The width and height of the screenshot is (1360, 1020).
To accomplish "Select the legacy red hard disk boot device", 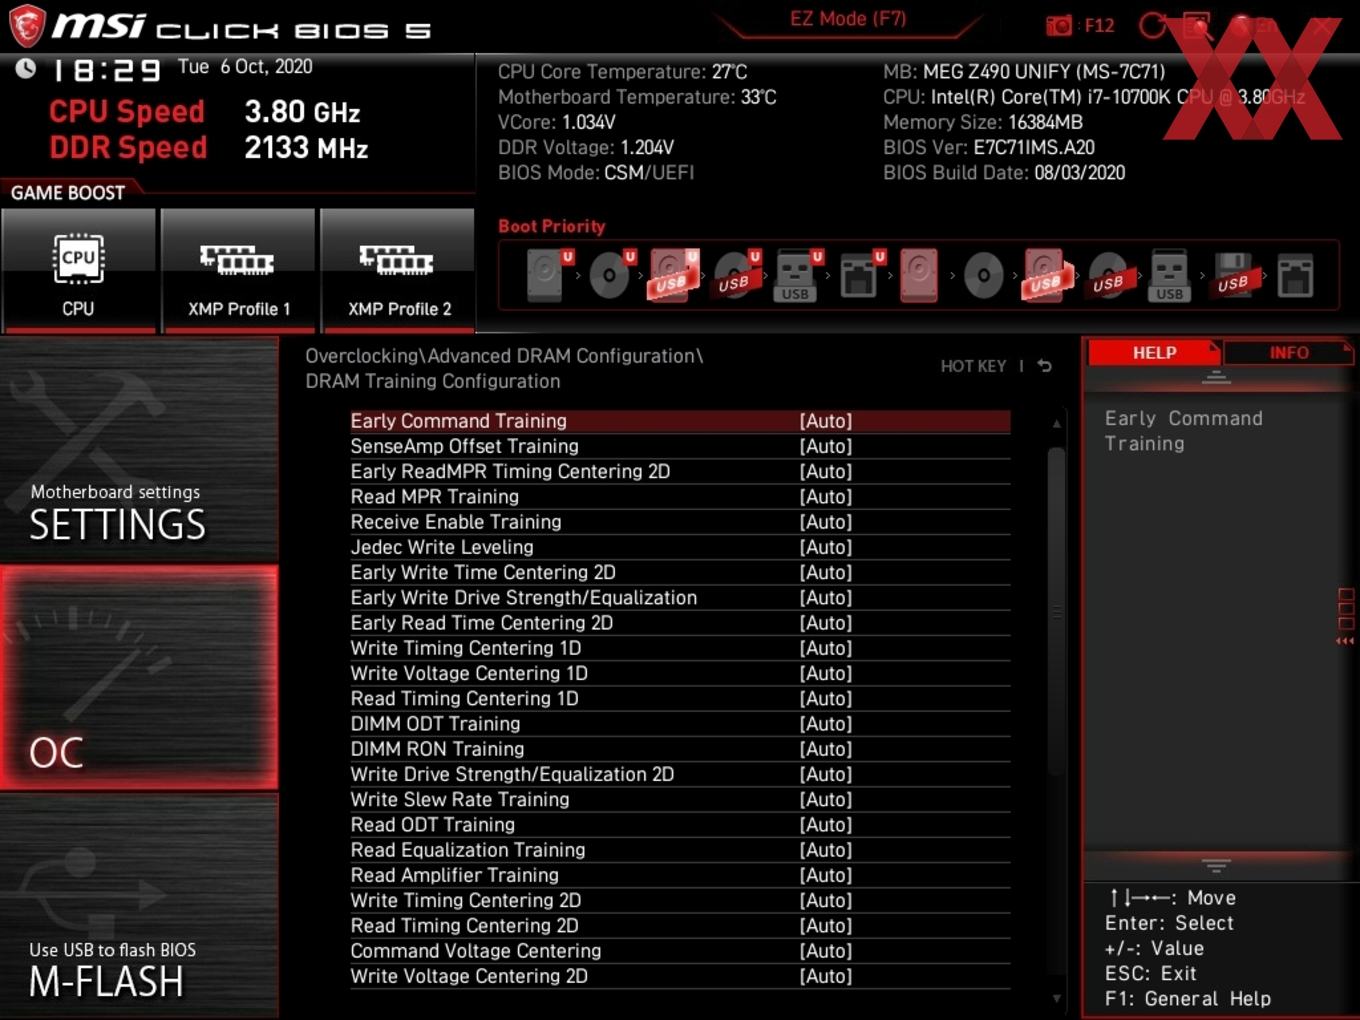I will point(919,275).
